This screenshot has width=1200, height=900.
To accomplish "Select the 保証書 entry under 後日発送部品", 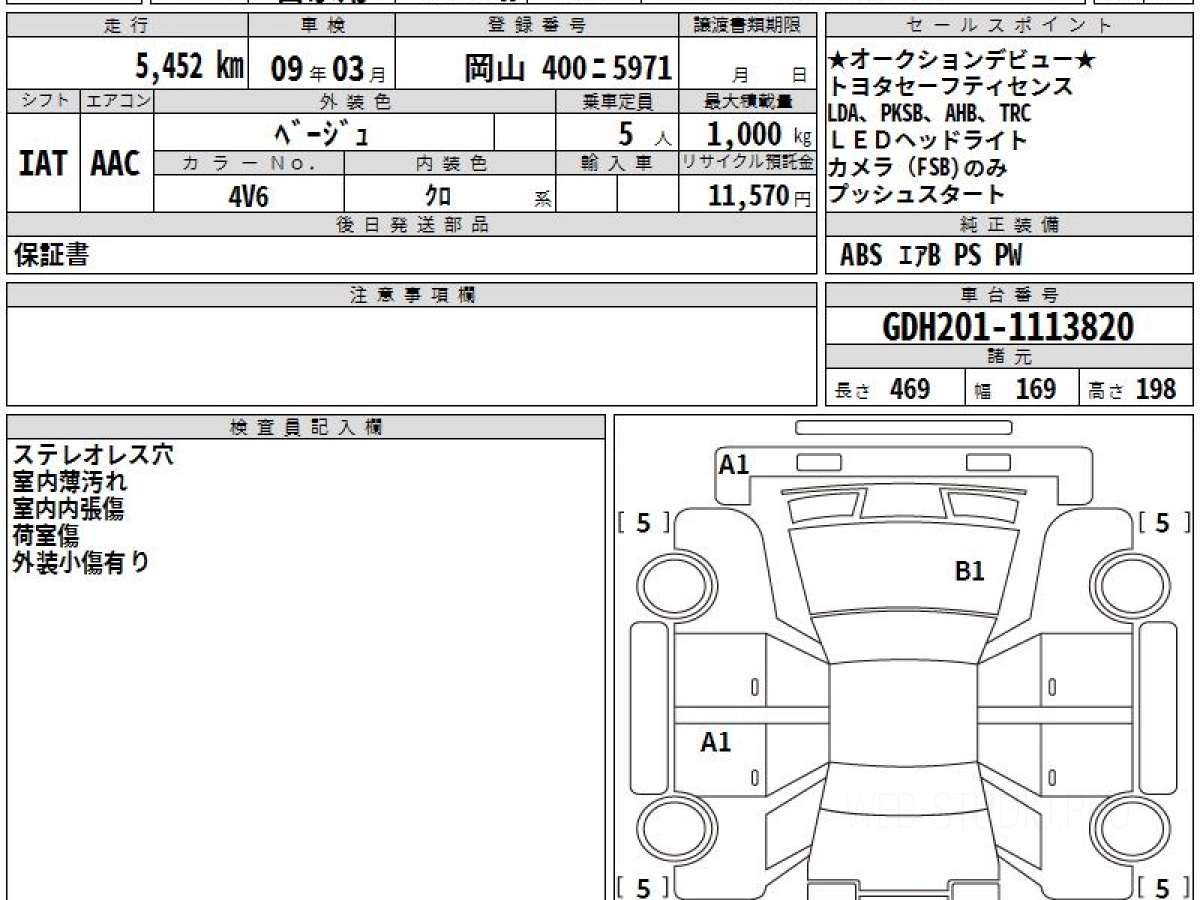I will (51, 256).
